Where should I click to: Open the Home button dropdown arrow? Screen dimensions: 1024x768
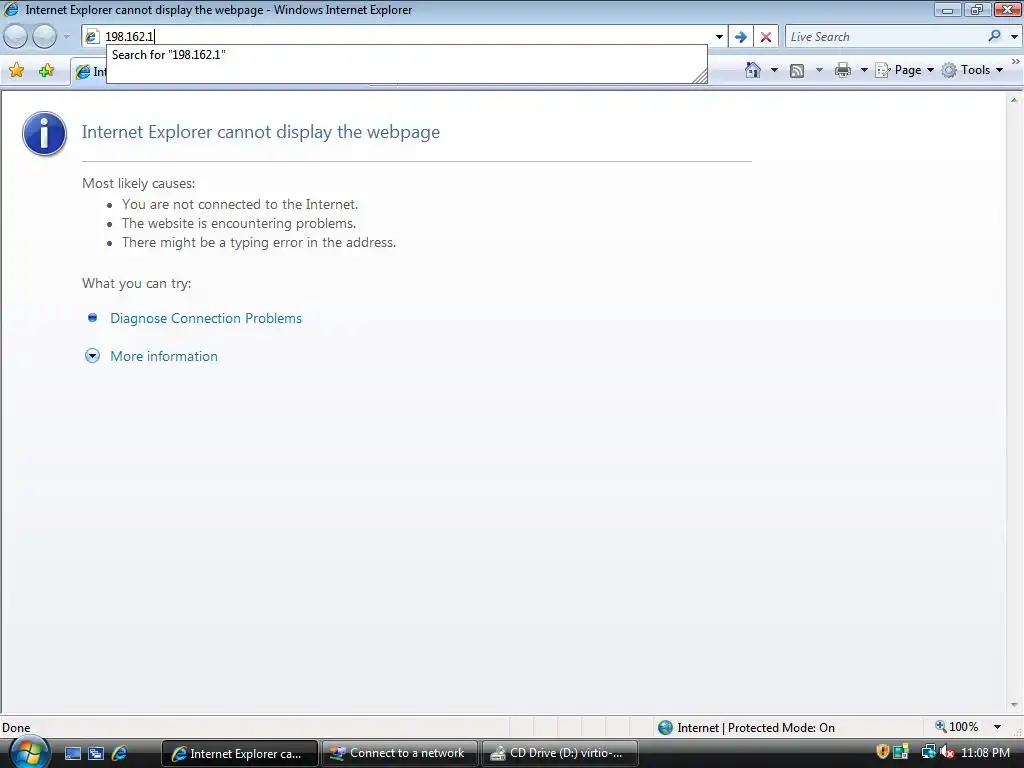(x=775, y=70)
